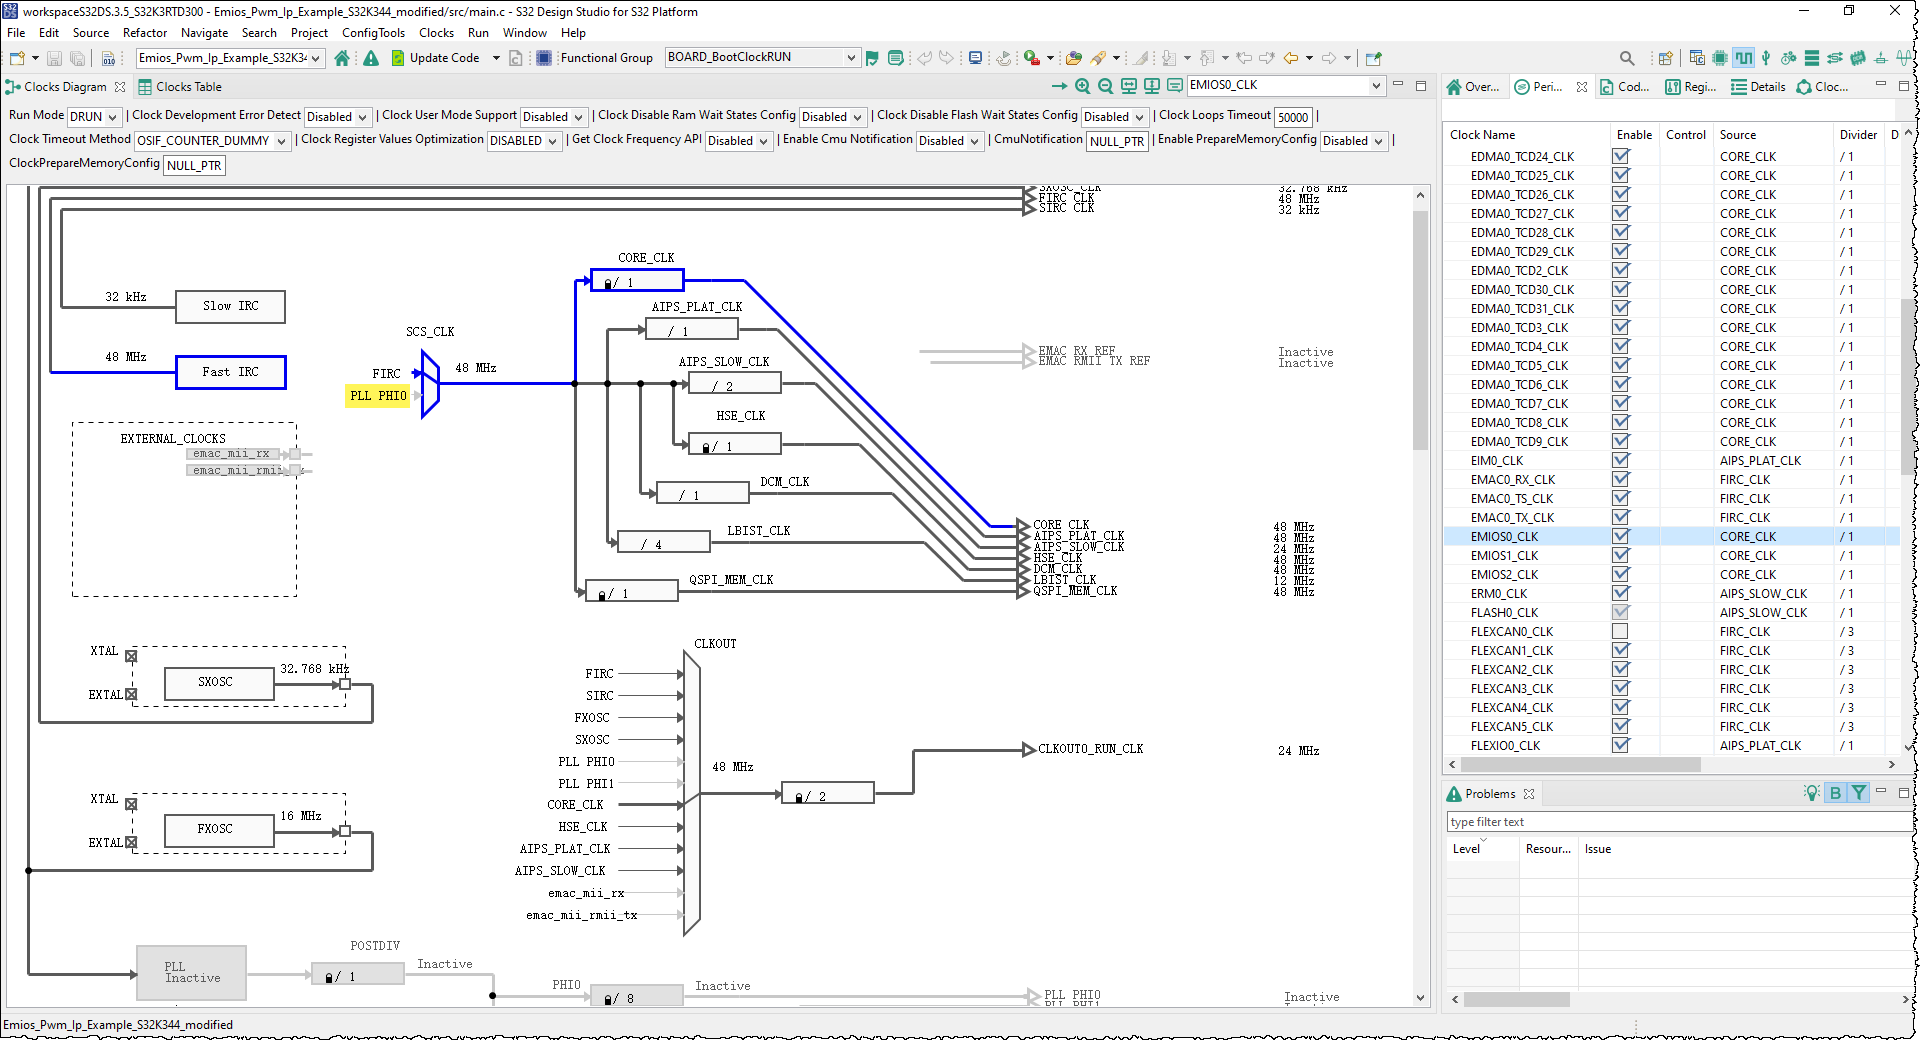Viewport: 1920px width, 1040px height.
Task: Click the Pins tool chip icon
Action: click(1720, 58)
